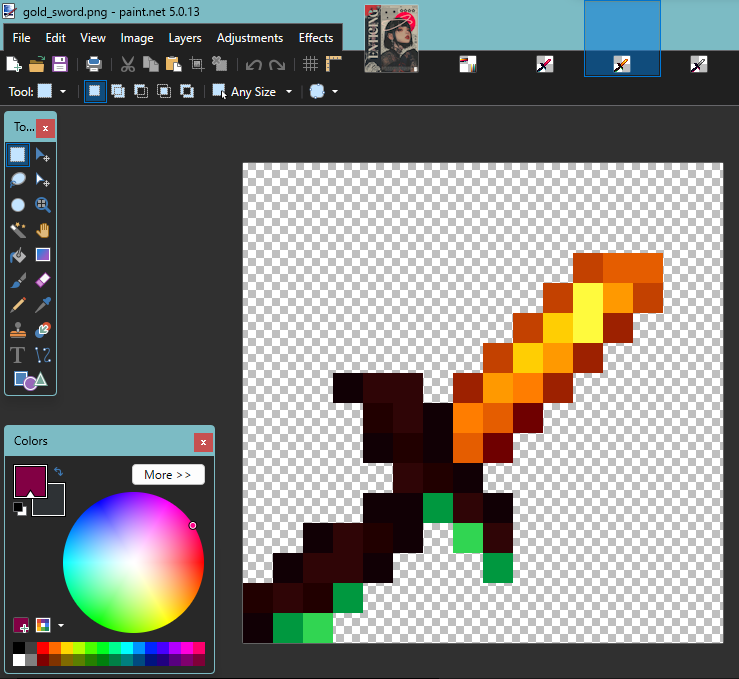Click the Crop to Selection icon
The image size is (739, 679).
[197, 64]
